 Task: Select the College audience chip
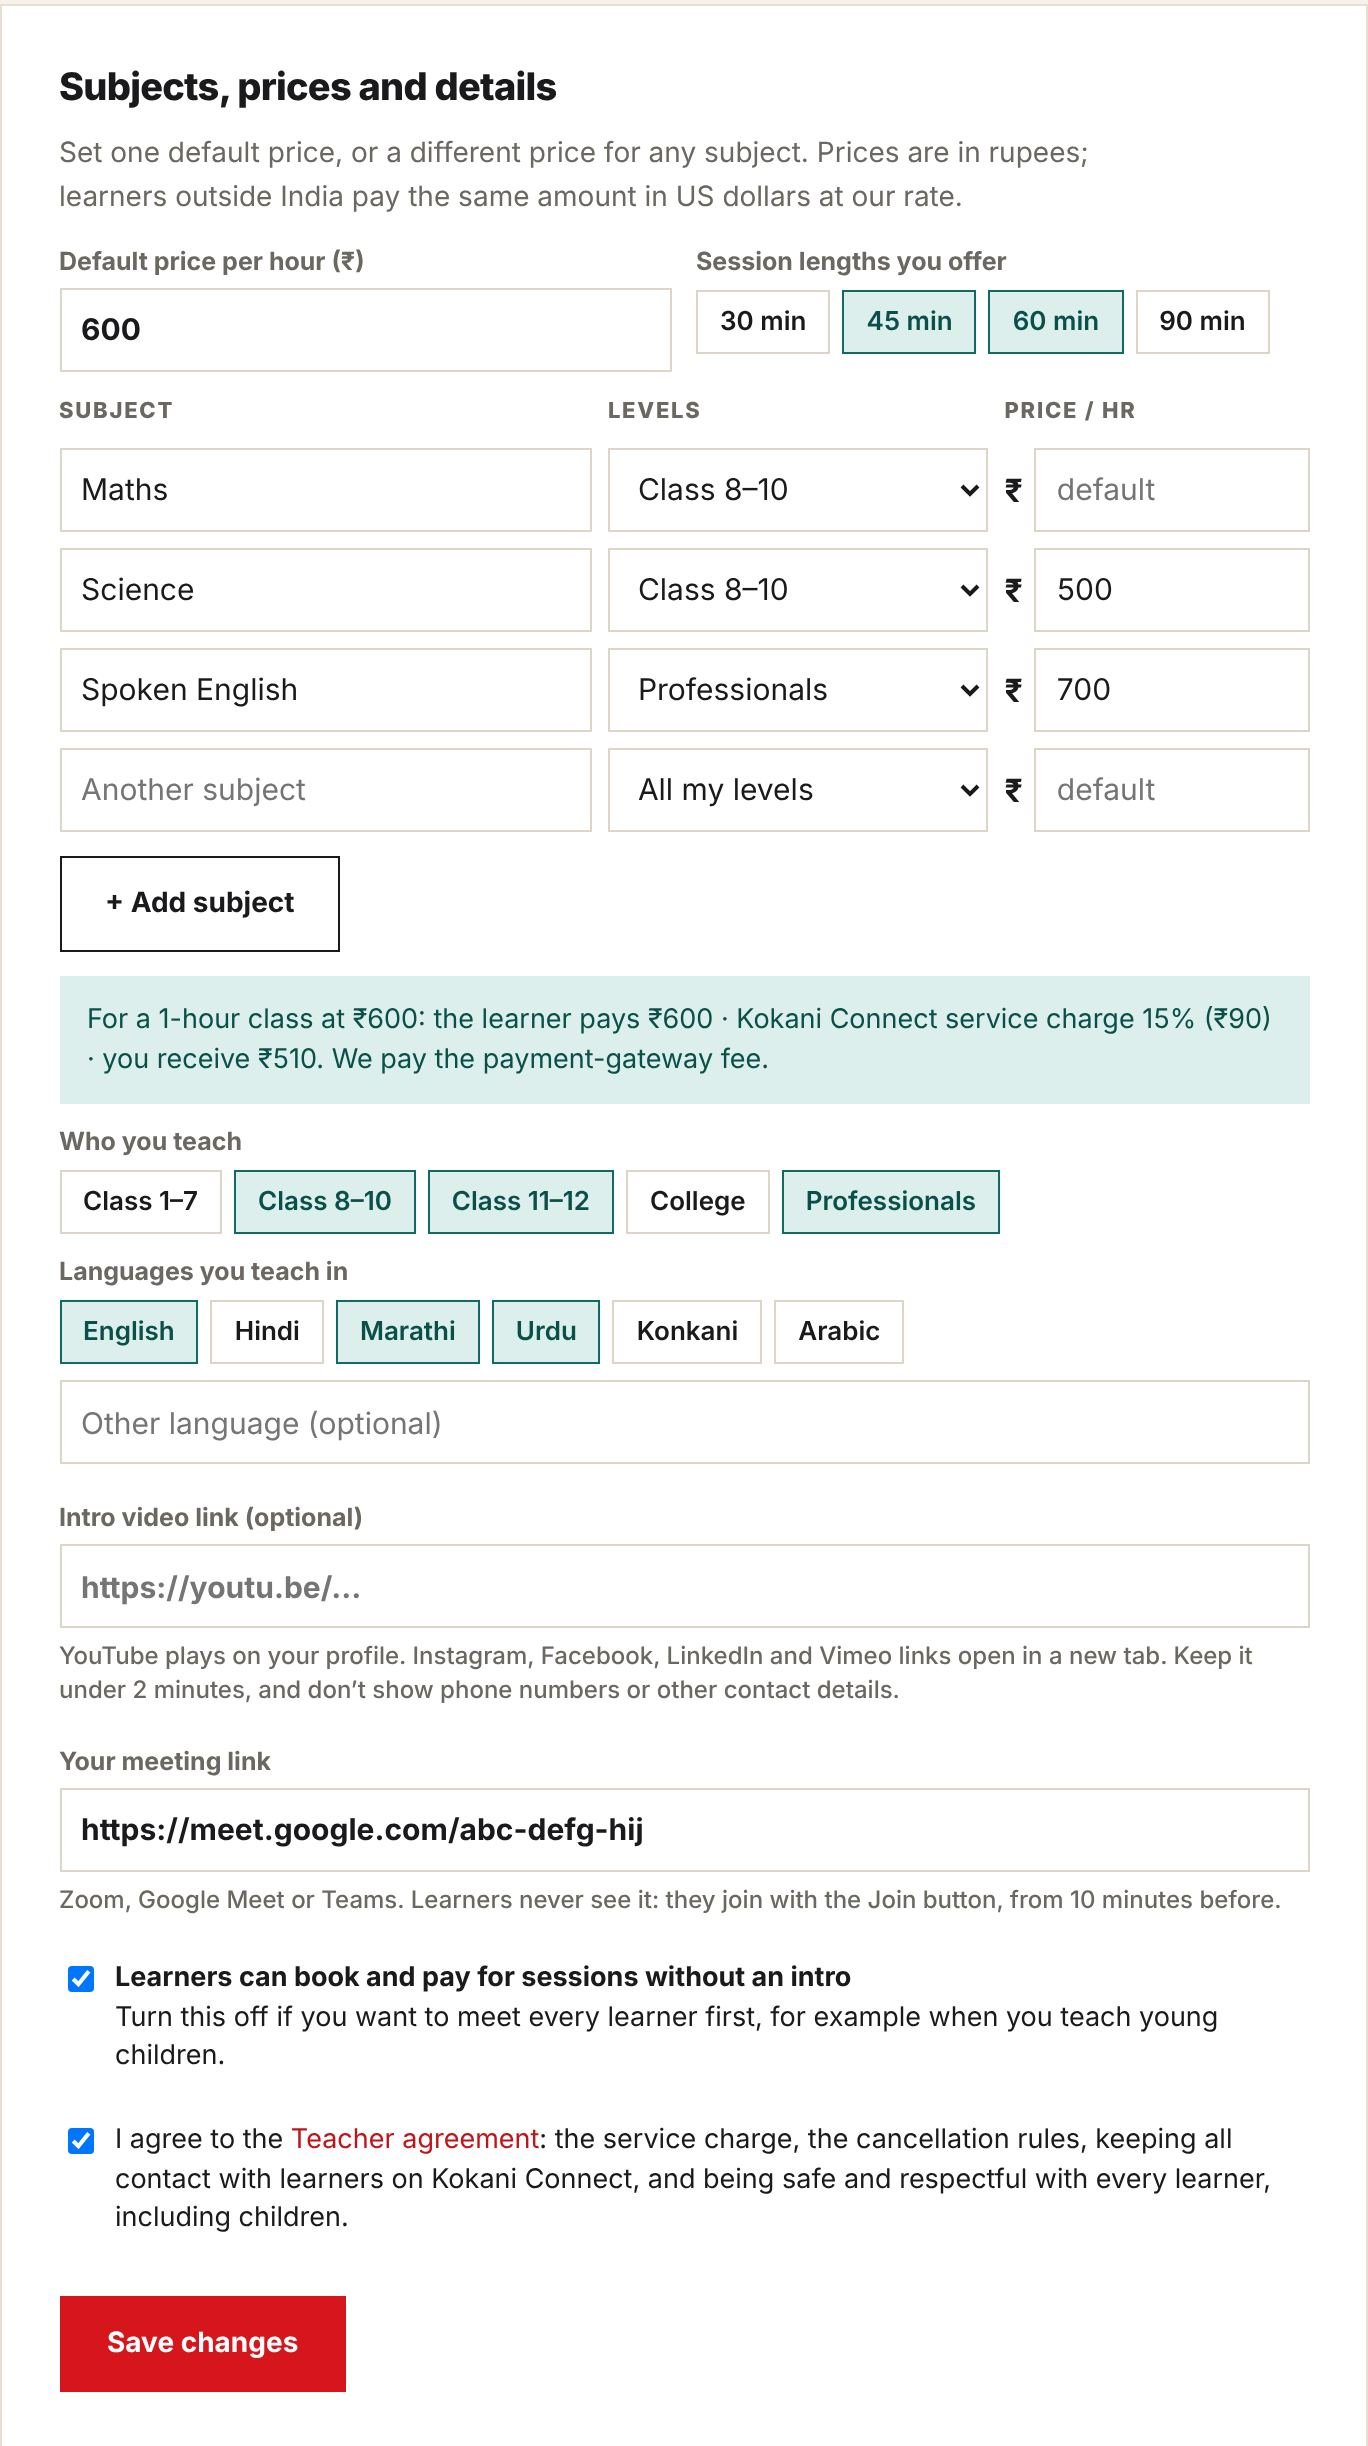pyautogui.click(x=698, y=1202)
